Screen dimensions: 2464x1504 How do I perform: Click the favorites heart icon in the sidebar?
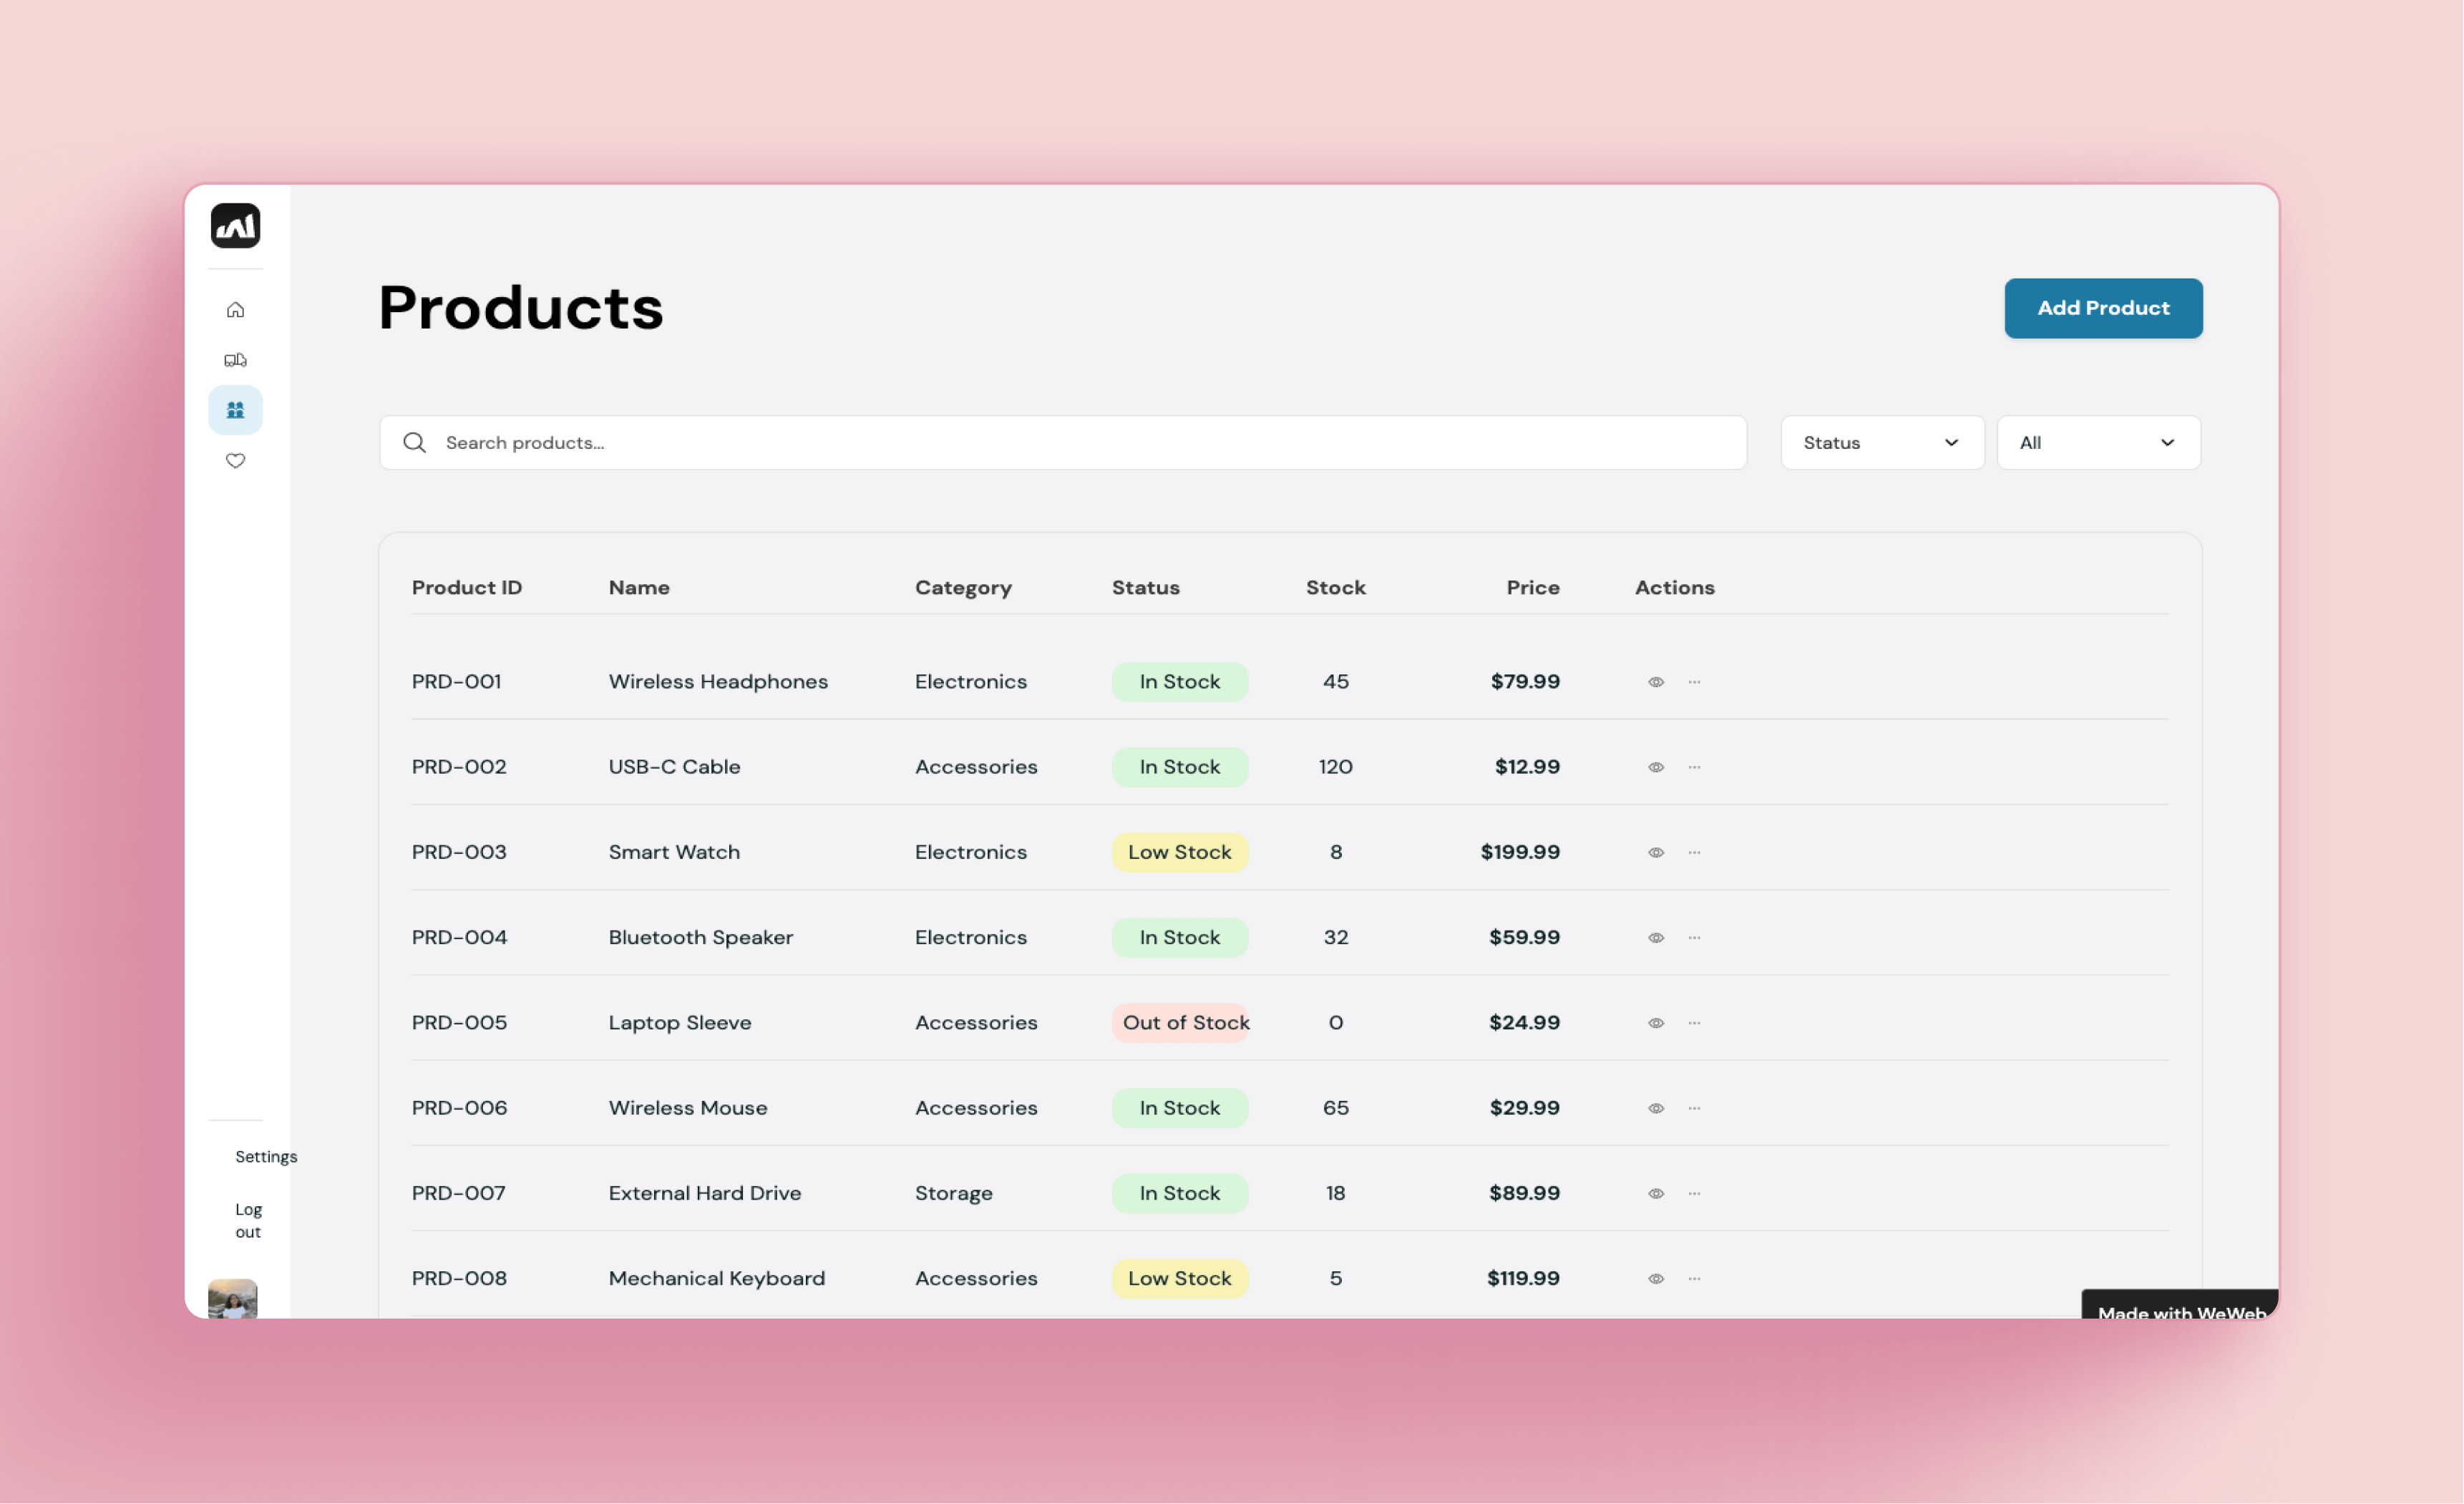pos(235,460)
